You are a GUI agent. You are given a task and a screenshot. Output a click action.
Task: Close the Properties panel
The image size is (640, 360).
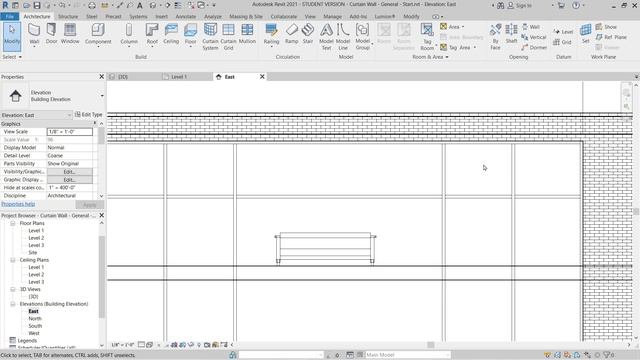click(x=102, y=77)
